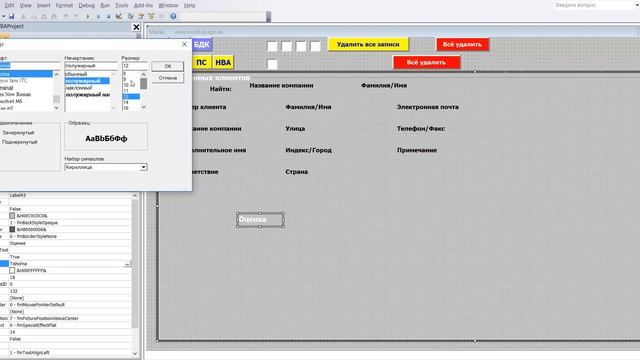Click the Break pause icon in the toolbar
The image size is (640, 360).
[98, 16]
